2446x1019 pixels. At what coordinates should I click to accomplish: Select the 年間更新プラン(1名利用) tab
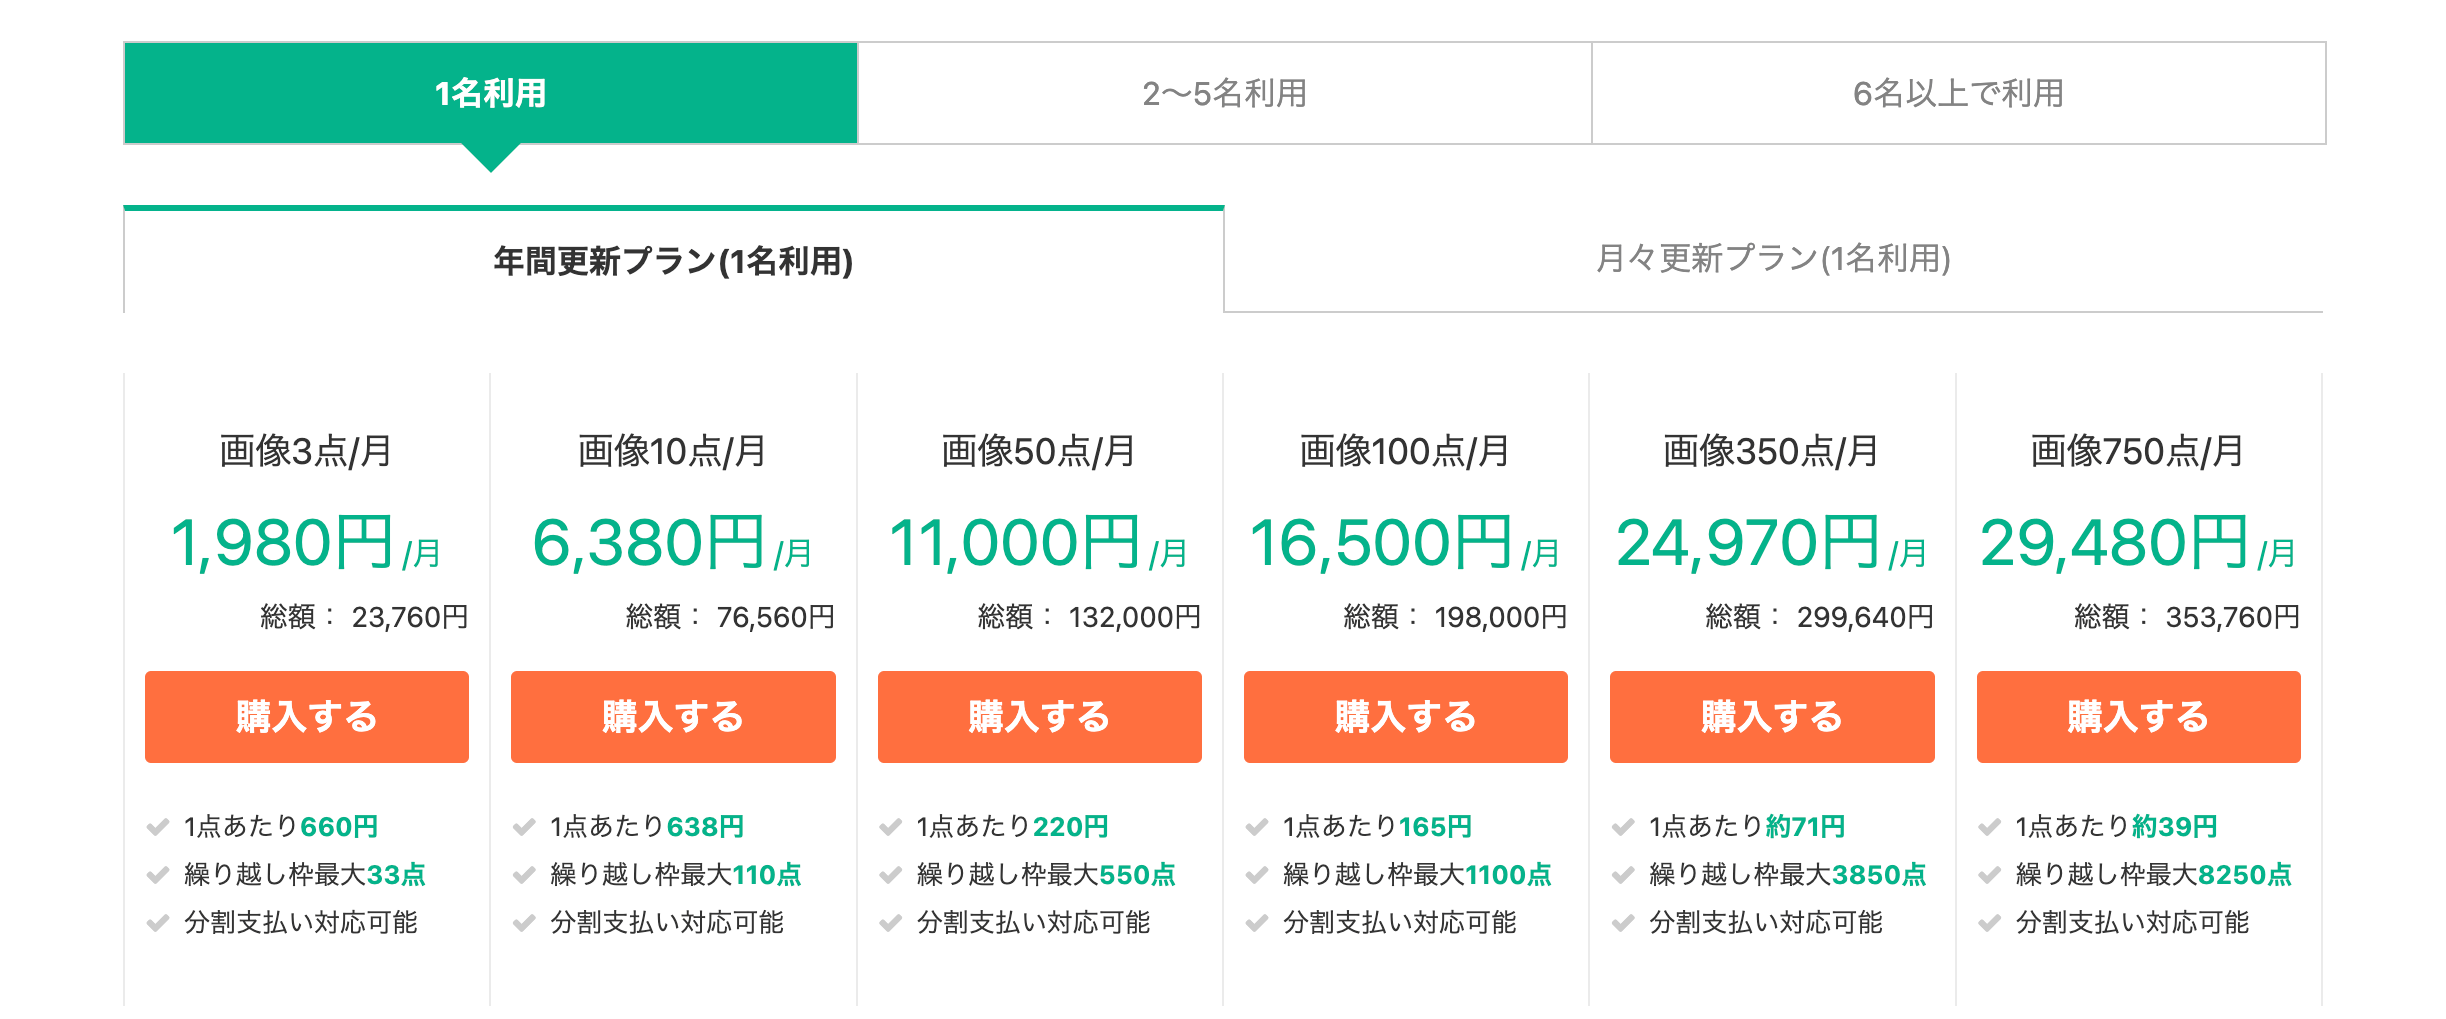[x=673, y=261]
